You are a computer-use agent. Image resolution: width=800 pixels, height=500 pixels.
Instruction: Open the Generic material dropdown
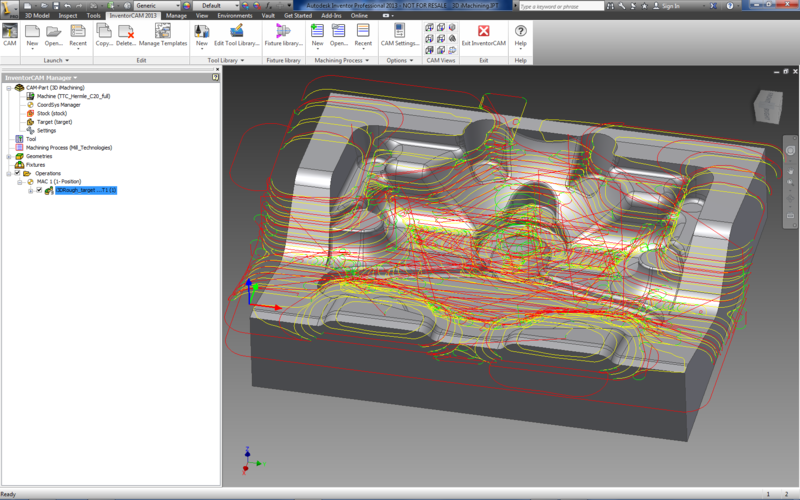click(x=158, y=5)
